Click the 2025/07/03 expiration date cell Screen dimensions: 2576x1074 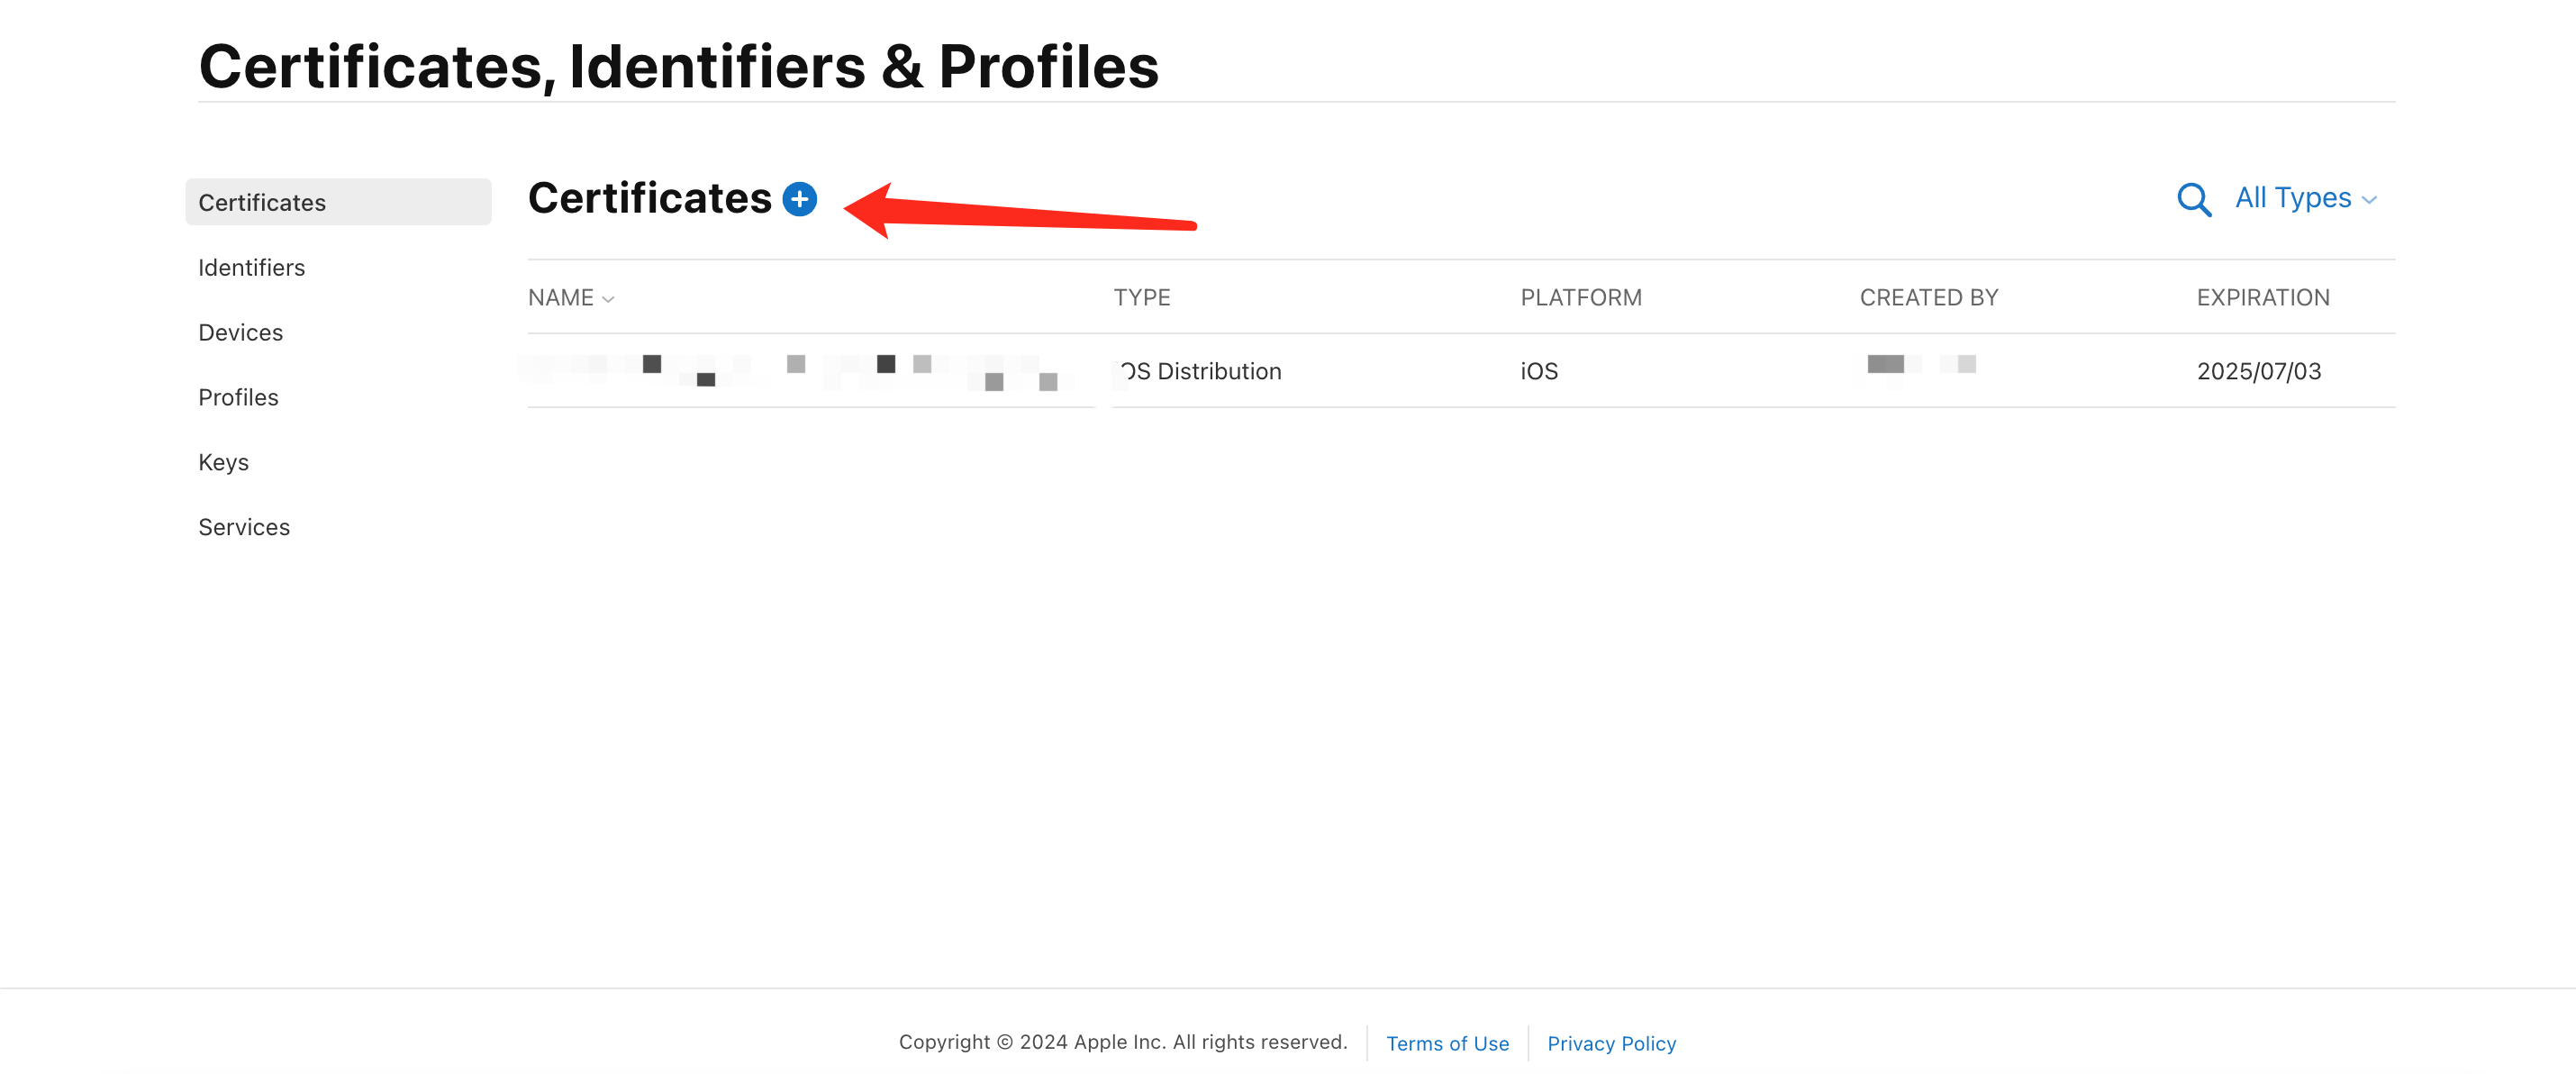tap(2259, 371)
